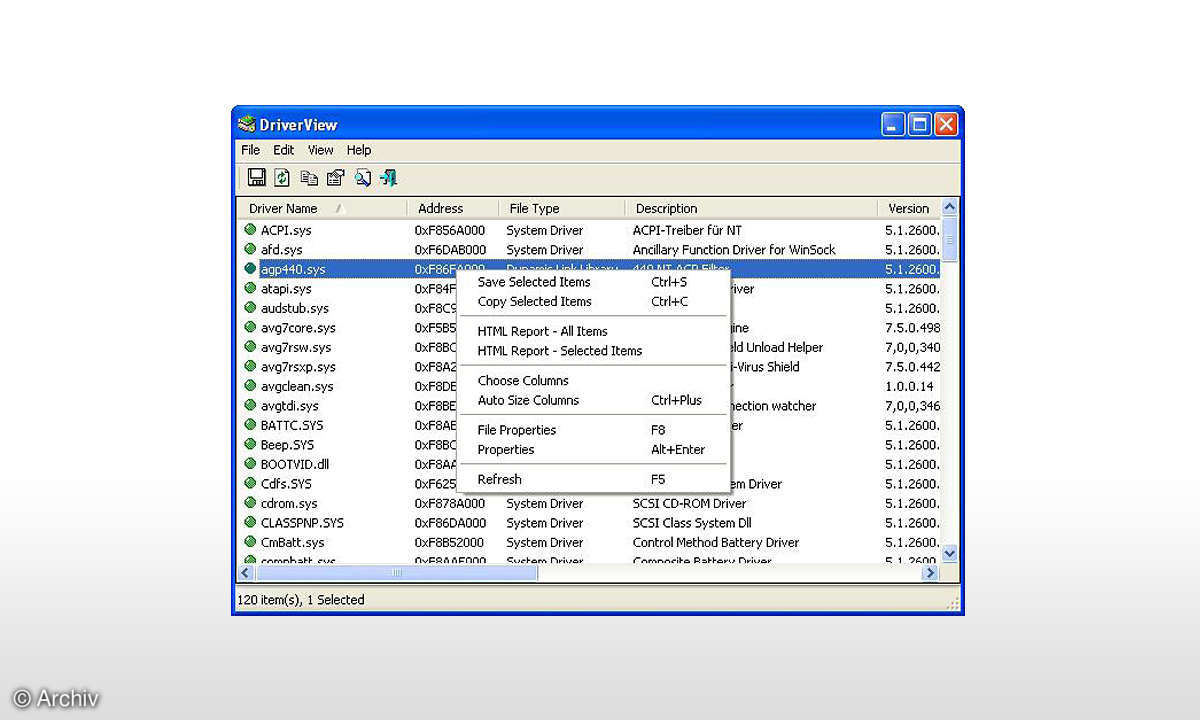Open the File menu
This screenshot has width=1200, height=720.
[250, 150]
